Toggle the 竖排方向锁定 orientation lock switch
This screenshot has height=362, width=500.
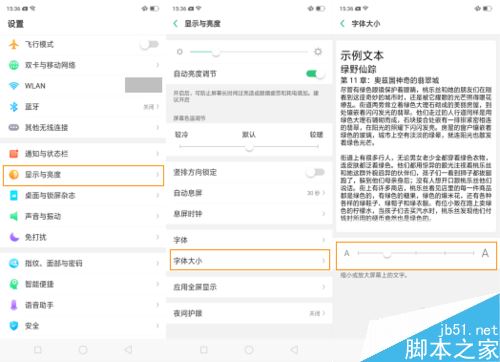[315, 172]
